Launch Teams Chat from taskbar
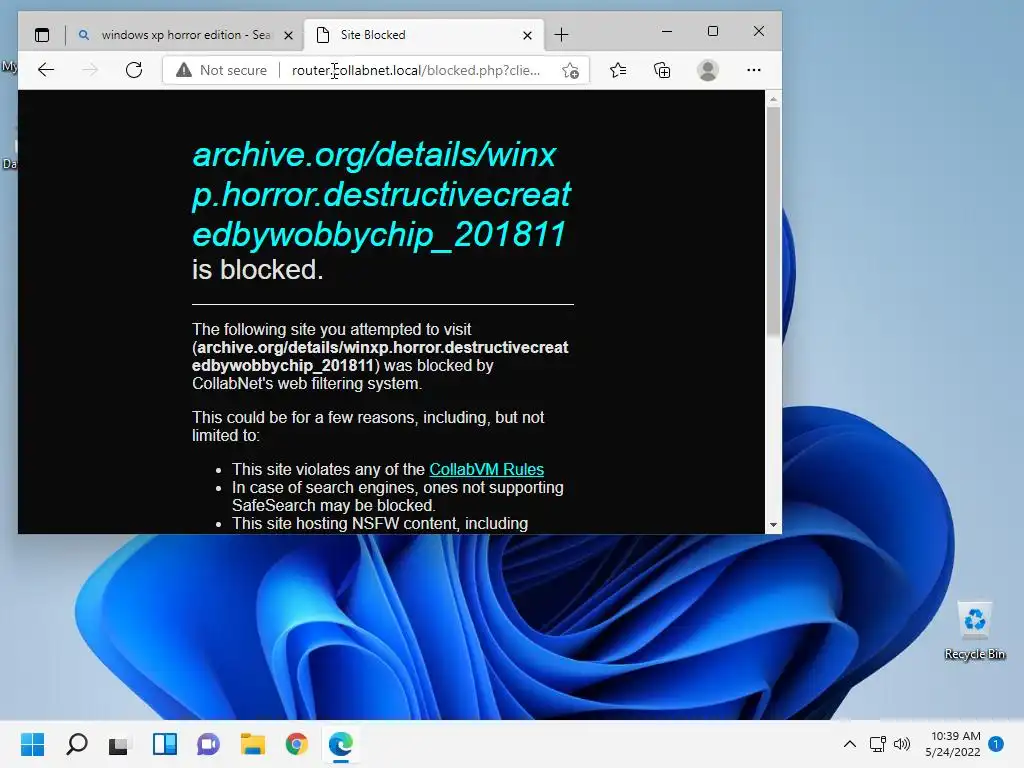 point(208,744)
